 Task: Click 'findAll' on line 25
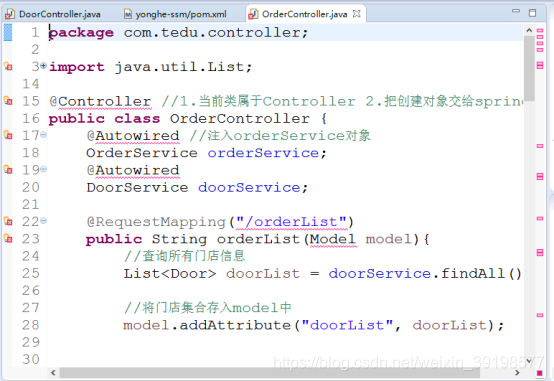[473, 274]
